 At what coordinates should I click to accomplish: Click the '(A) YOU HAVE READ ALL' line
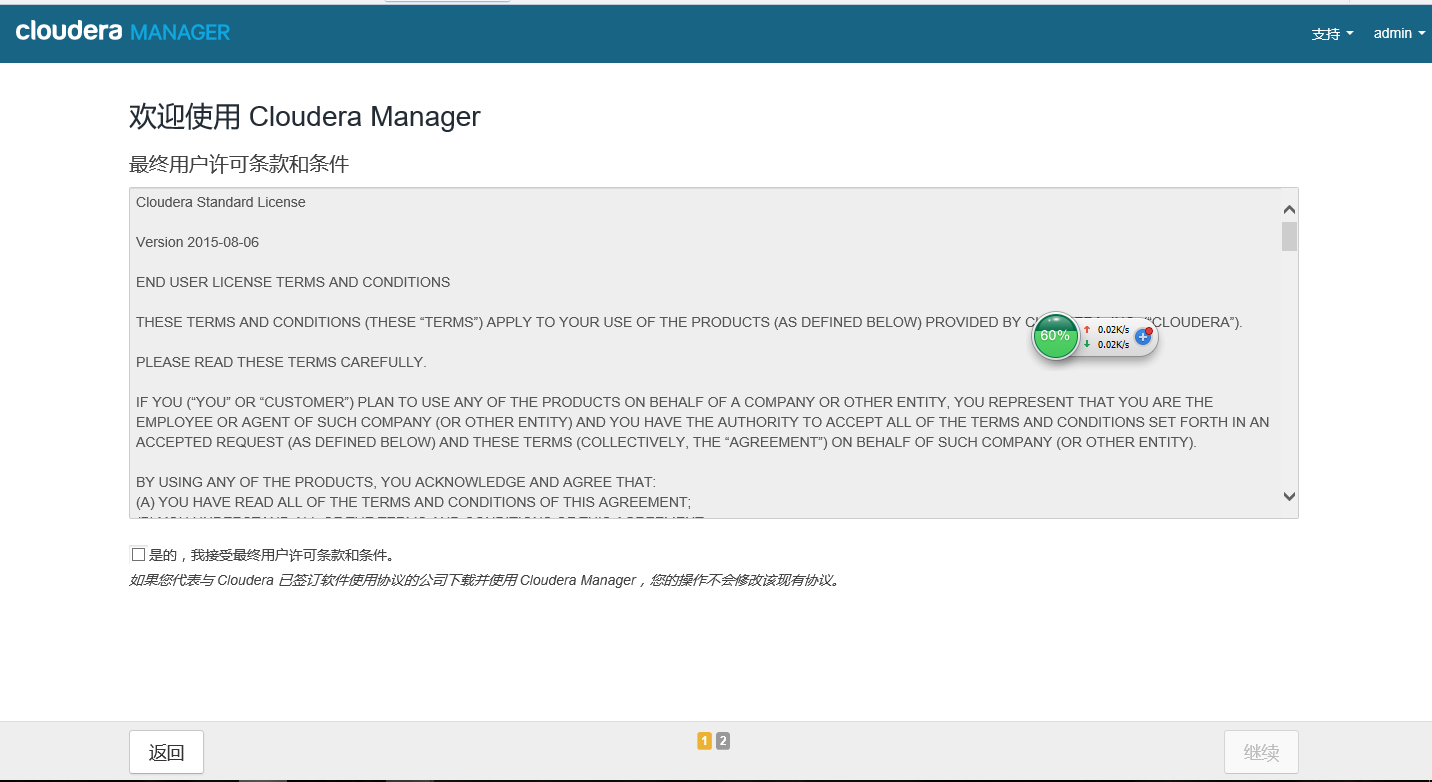(413, 502)
